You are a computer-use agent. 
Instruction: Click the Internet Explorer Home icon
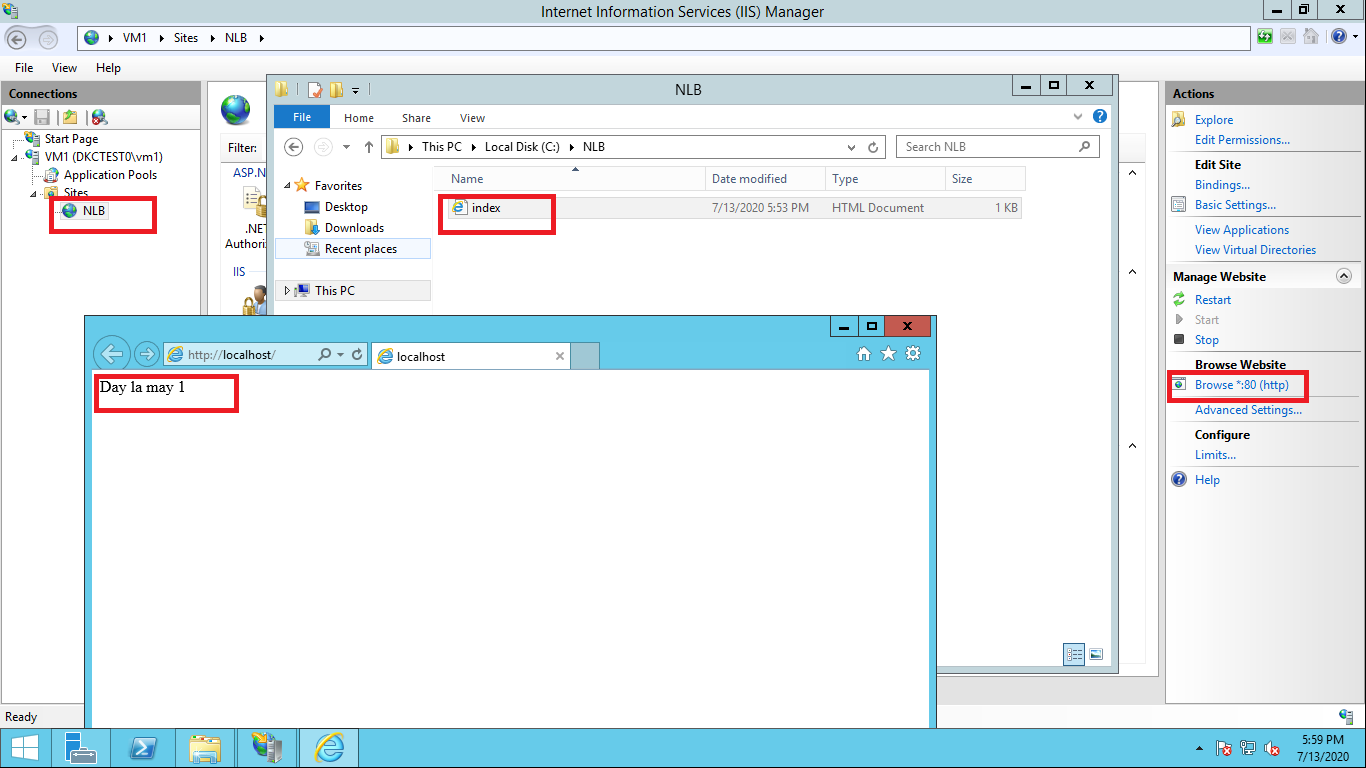point(864,354)
